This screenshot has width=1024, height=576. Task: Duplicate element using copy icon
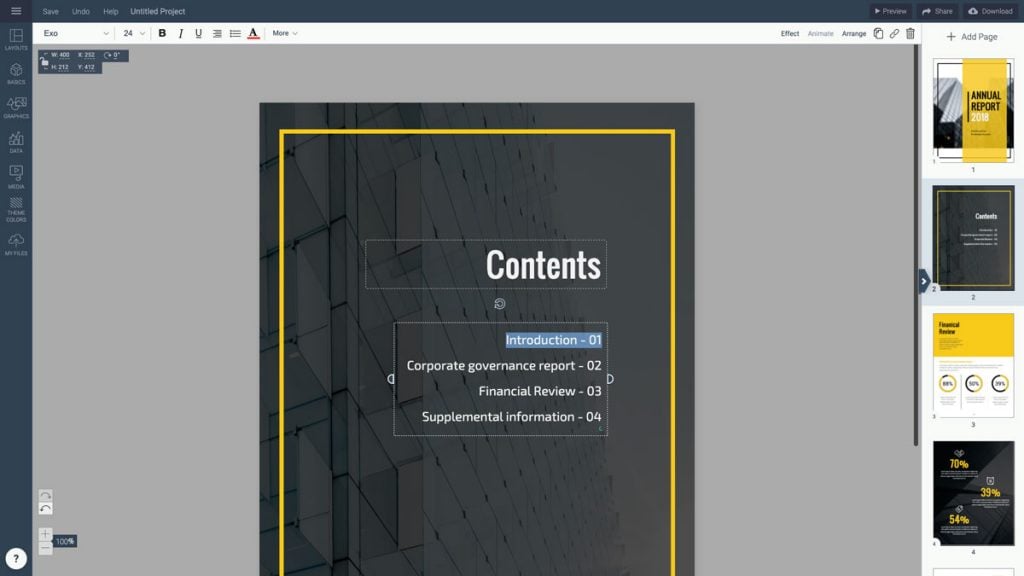878,33
